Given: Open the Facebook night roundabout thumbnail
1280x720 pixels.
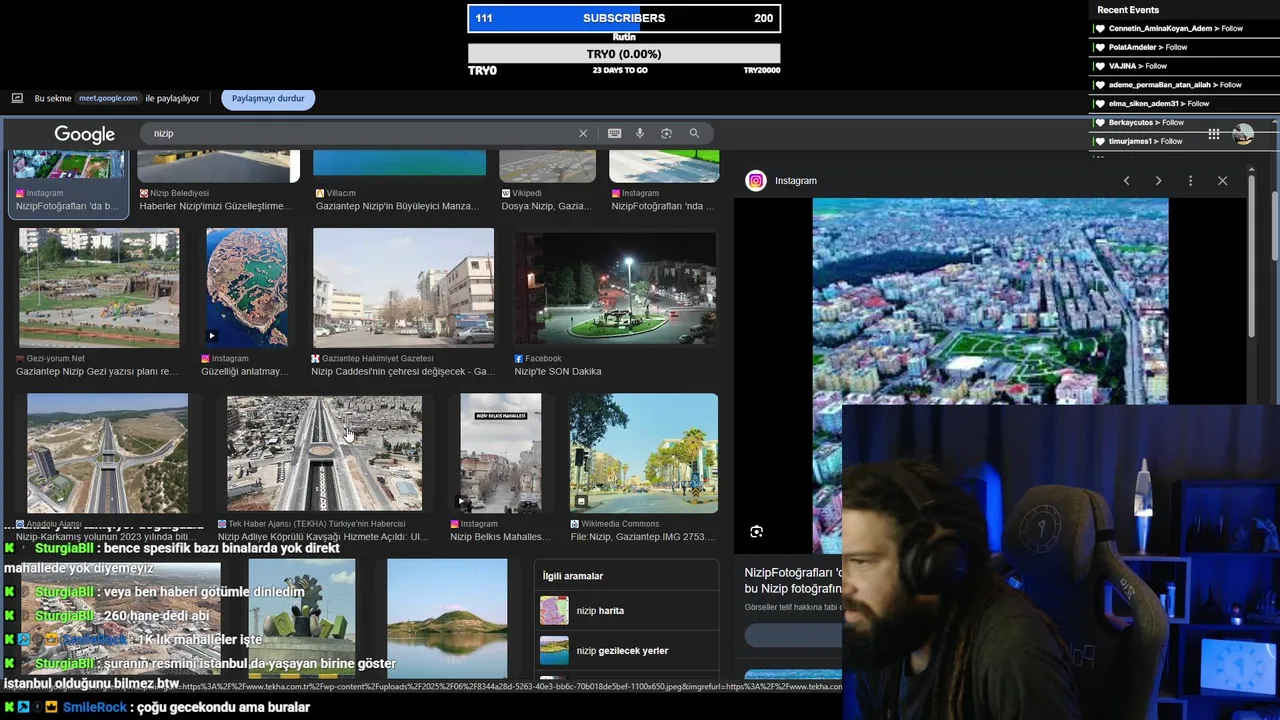Looking at the screenshot, I should 615,288.
